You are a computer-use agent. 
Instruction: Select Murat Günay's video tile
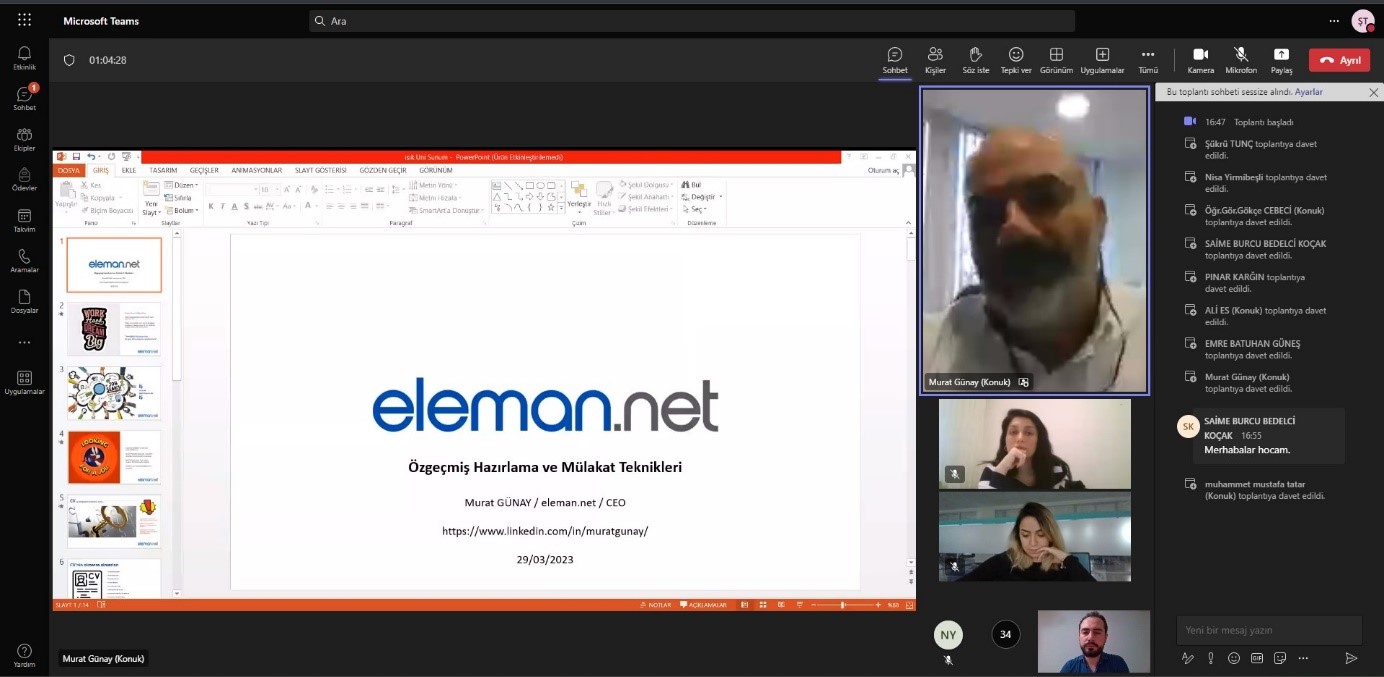coord(1034,241)
